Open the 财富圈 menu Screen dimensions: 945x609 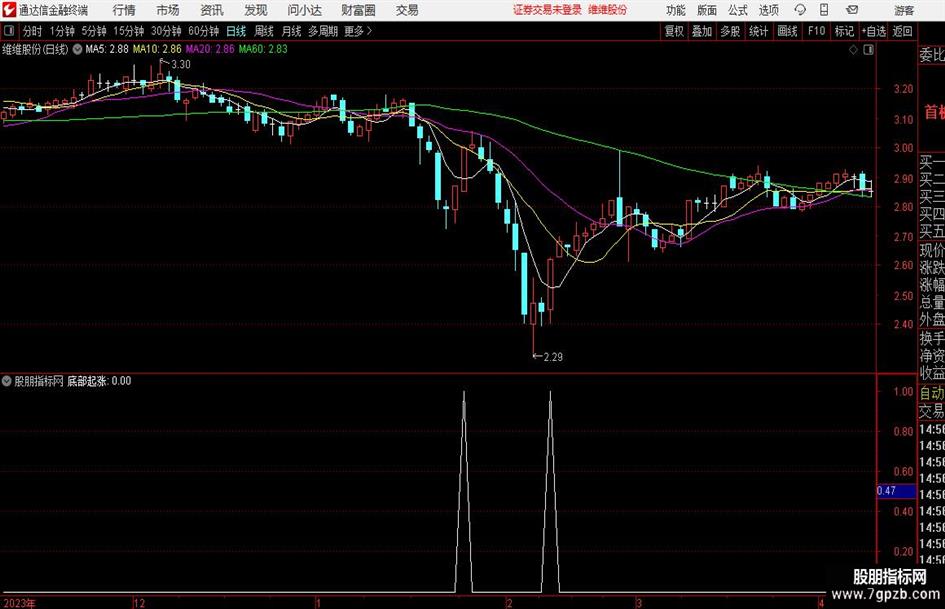(x=358, y=10)
